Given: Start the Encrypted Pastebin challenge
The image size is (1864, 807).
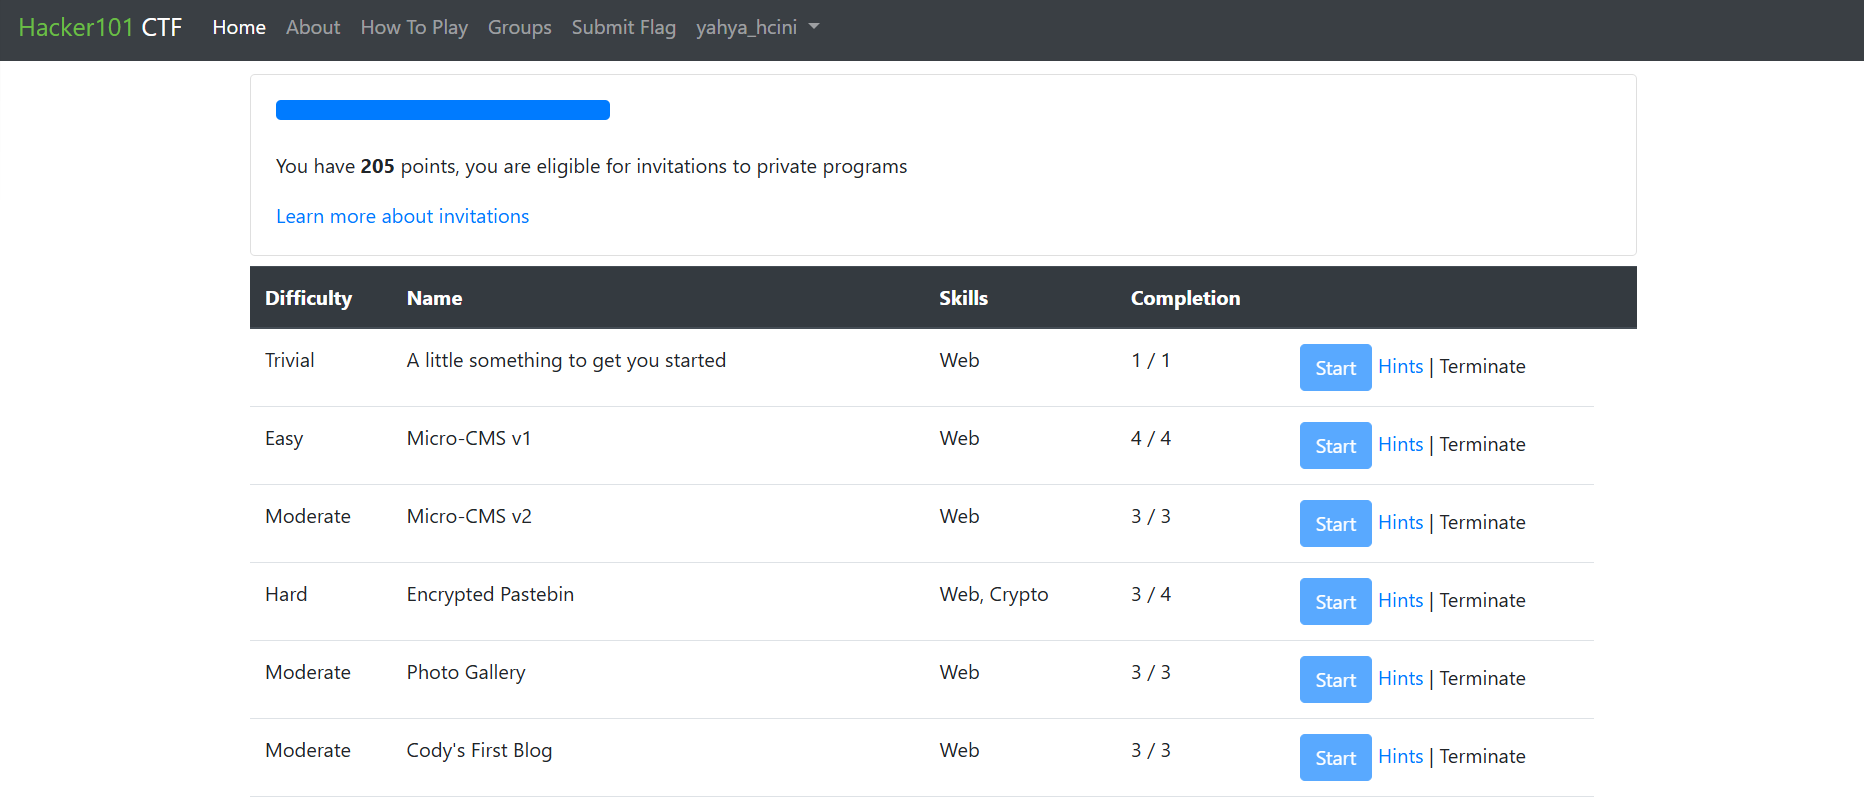Looking at the screenshot, I should pyautogui.click(x=1336, y=601).
